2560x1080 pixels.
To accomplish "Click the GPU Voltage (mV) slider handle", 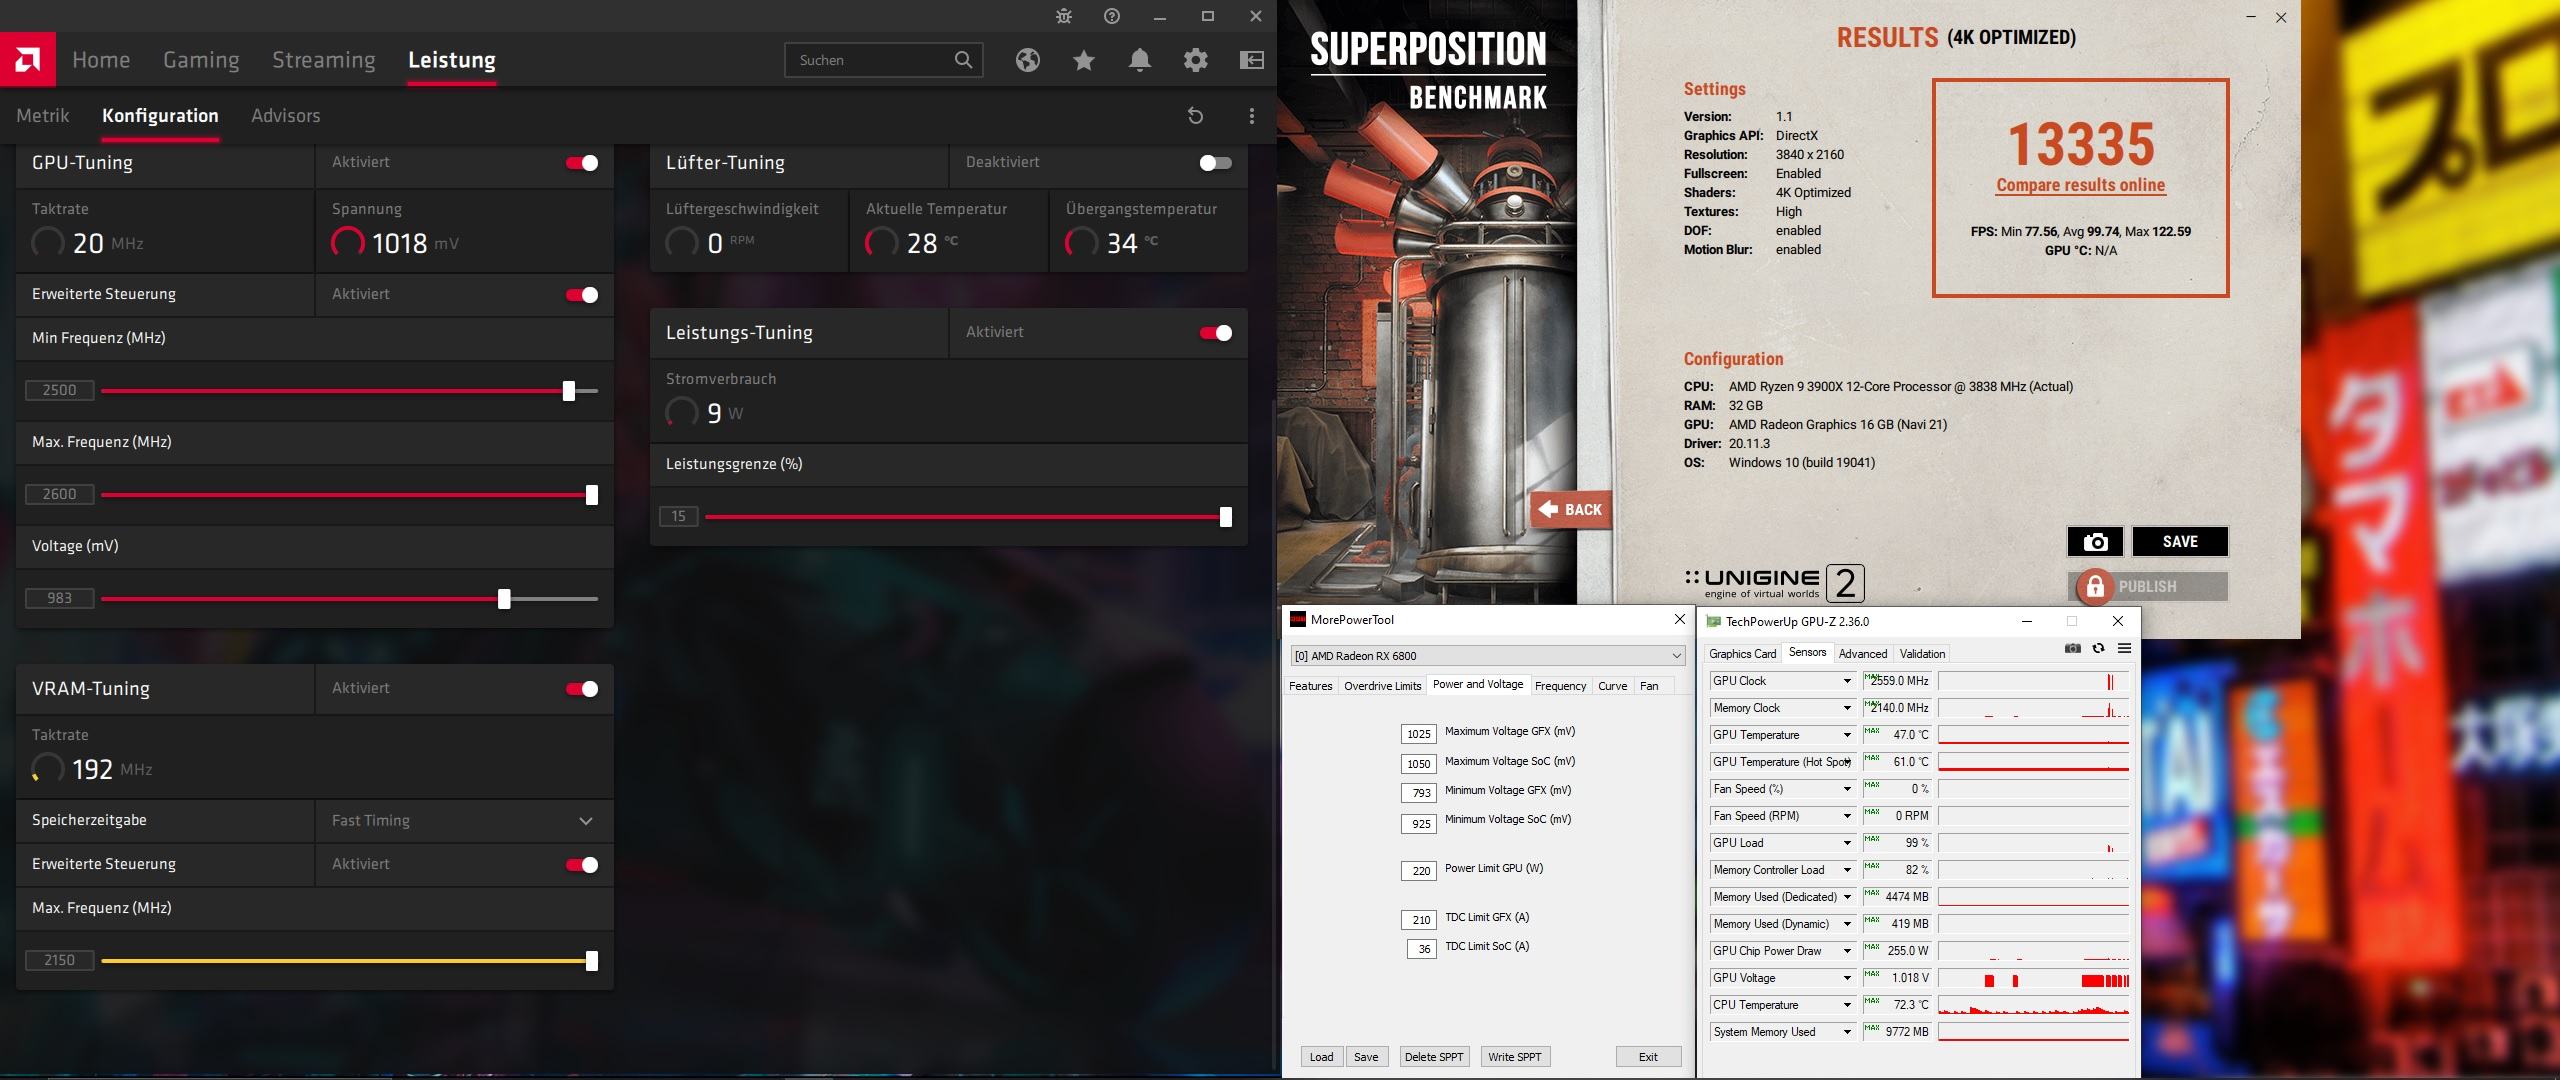I will click(x=504, y=599).
